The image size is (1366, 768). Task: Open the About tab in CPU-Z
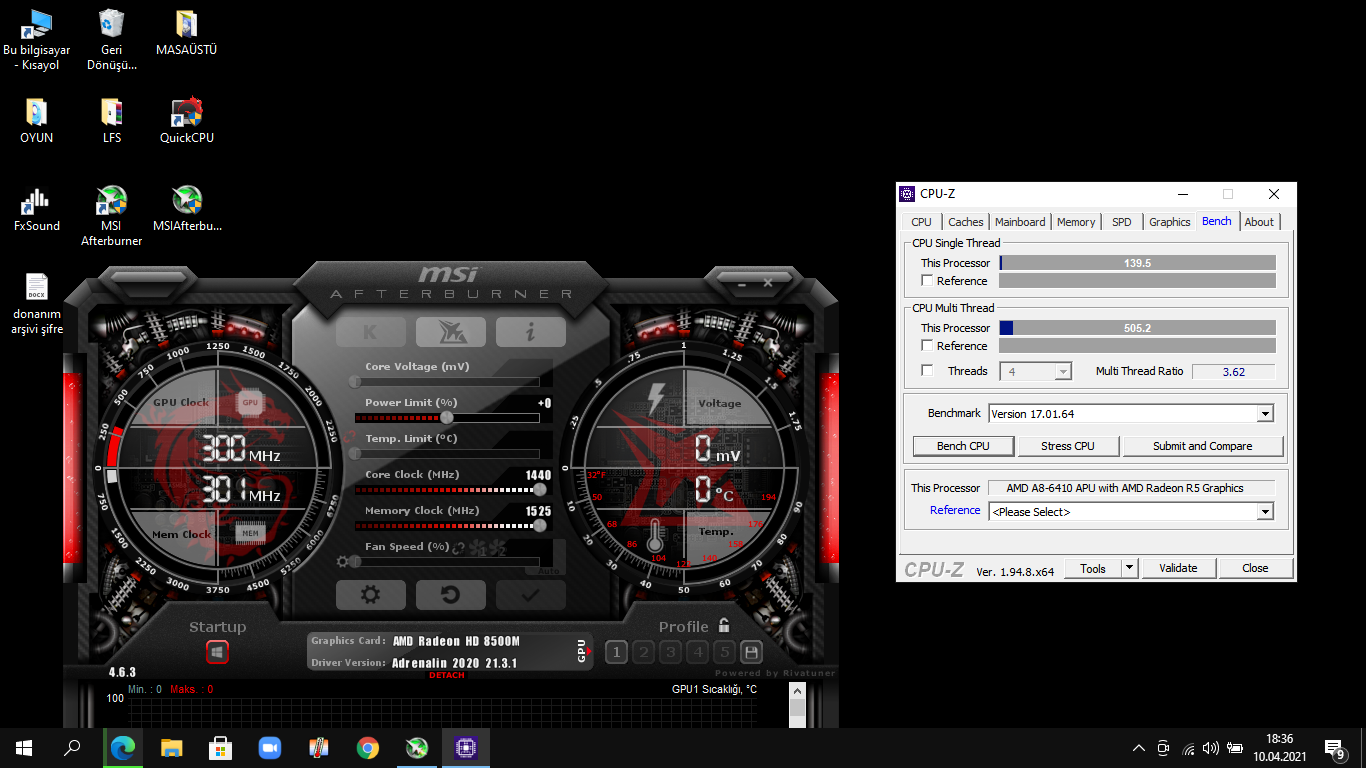[x=1259, y=222]
